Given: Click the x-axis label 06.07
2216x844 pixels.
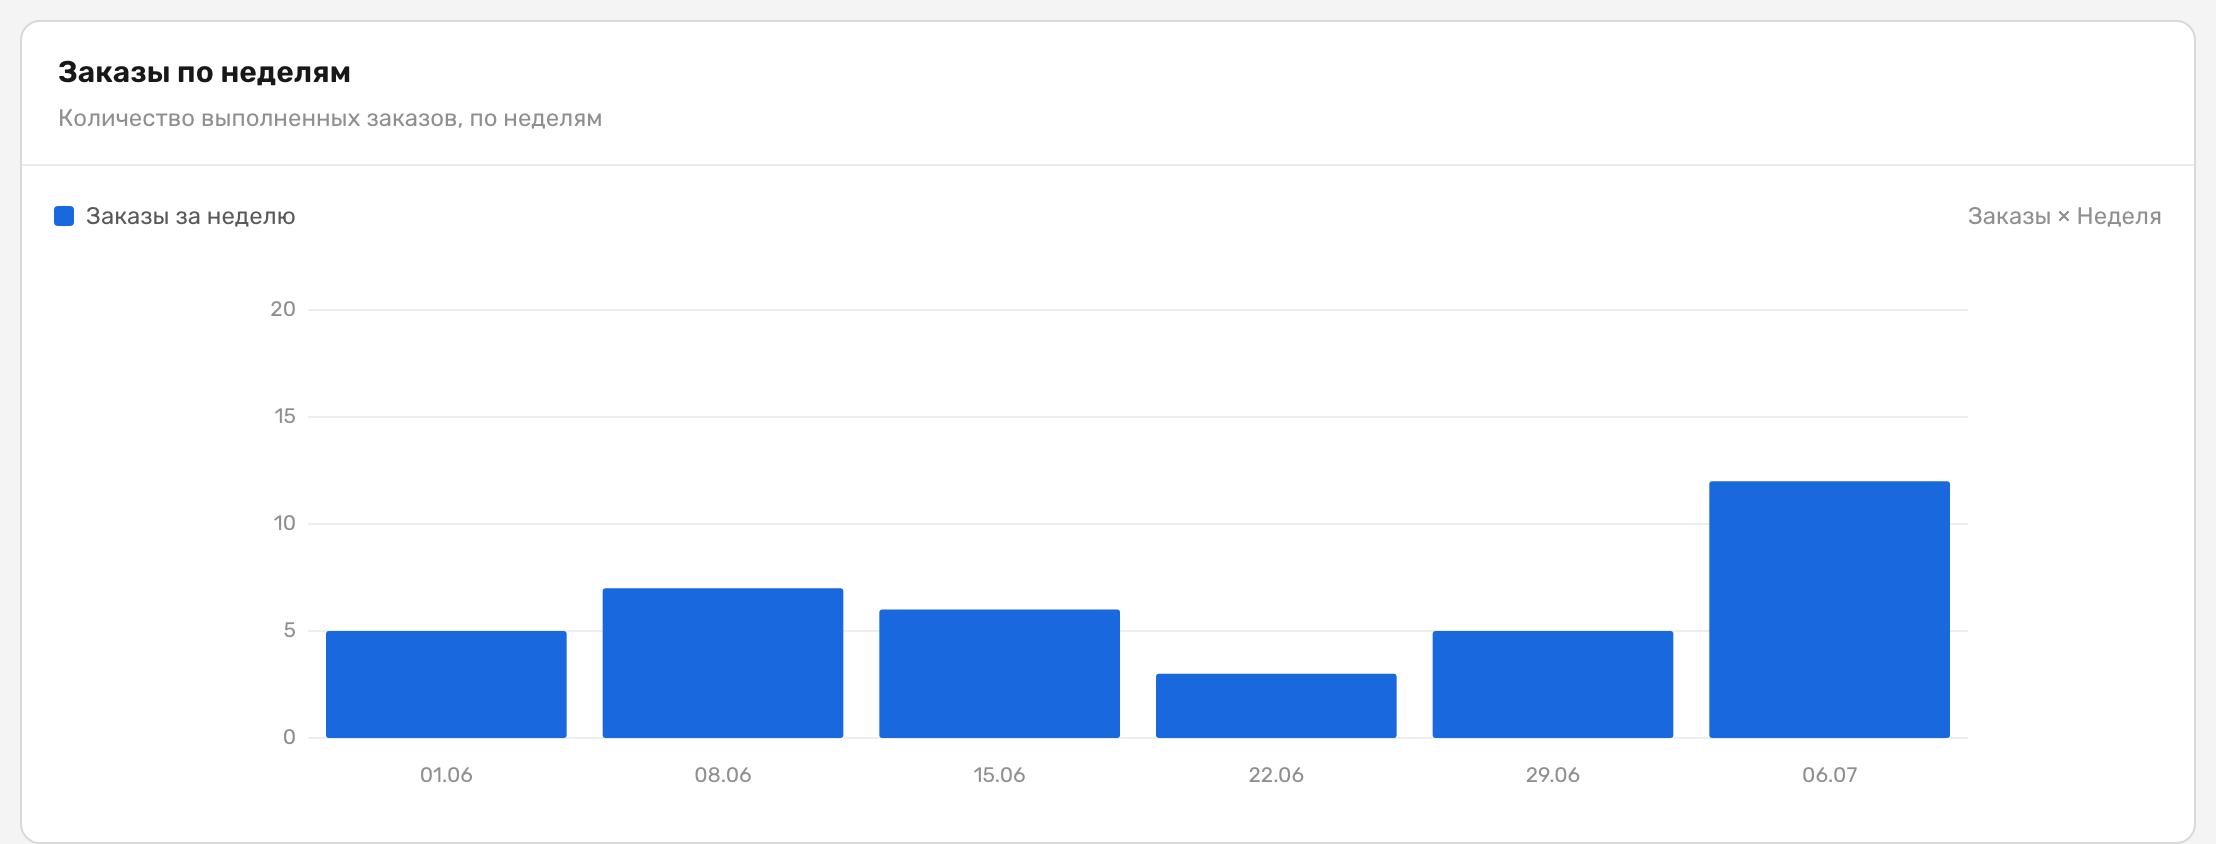Looking at the screenshot, I should tap(1829, 775).
